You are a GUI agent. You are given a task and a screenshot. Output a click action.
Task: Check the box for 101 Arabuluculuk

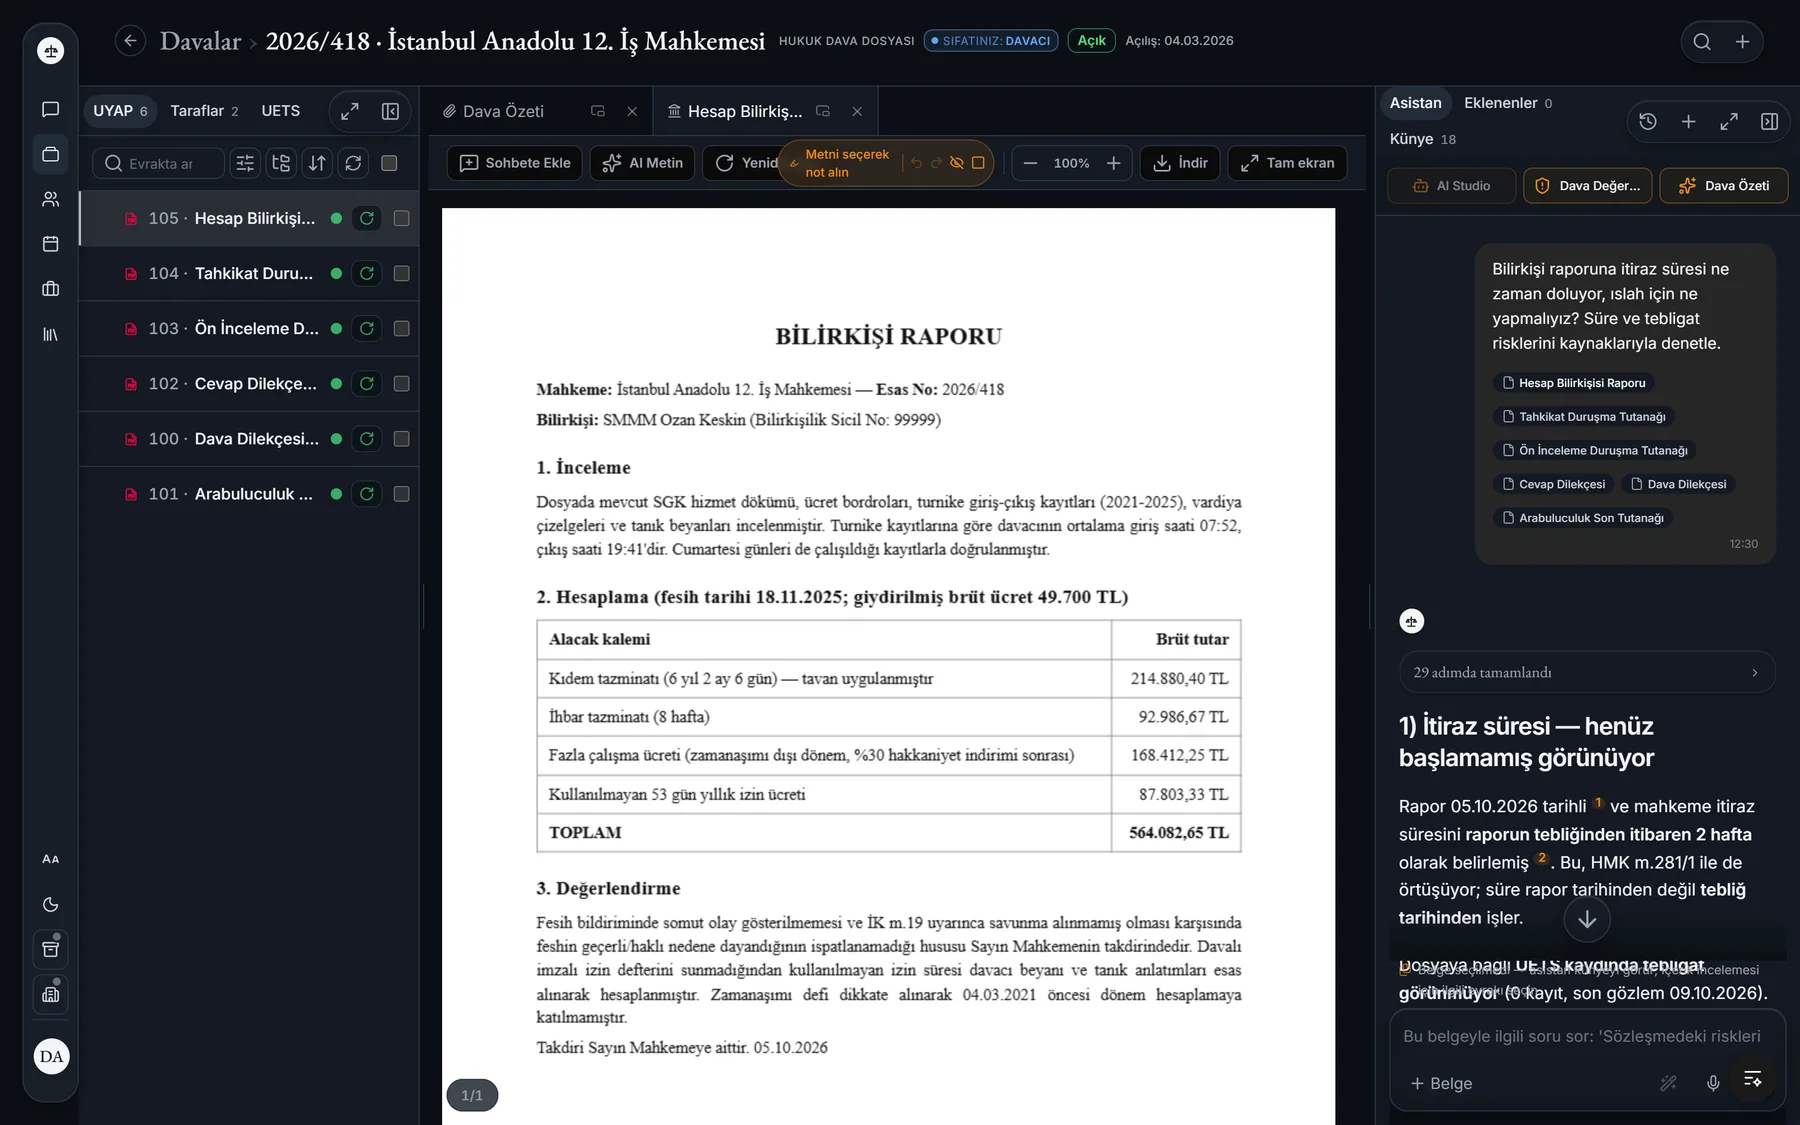tap(401, 494)
